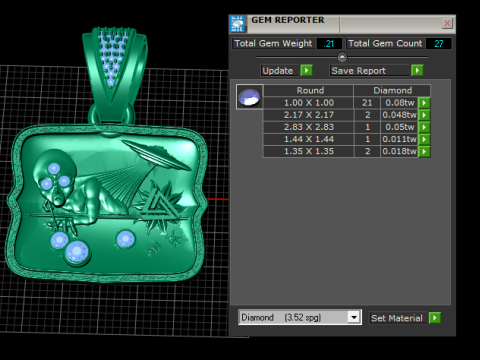
Task: Click the quantity 21 cell
Action: (367, 103)
